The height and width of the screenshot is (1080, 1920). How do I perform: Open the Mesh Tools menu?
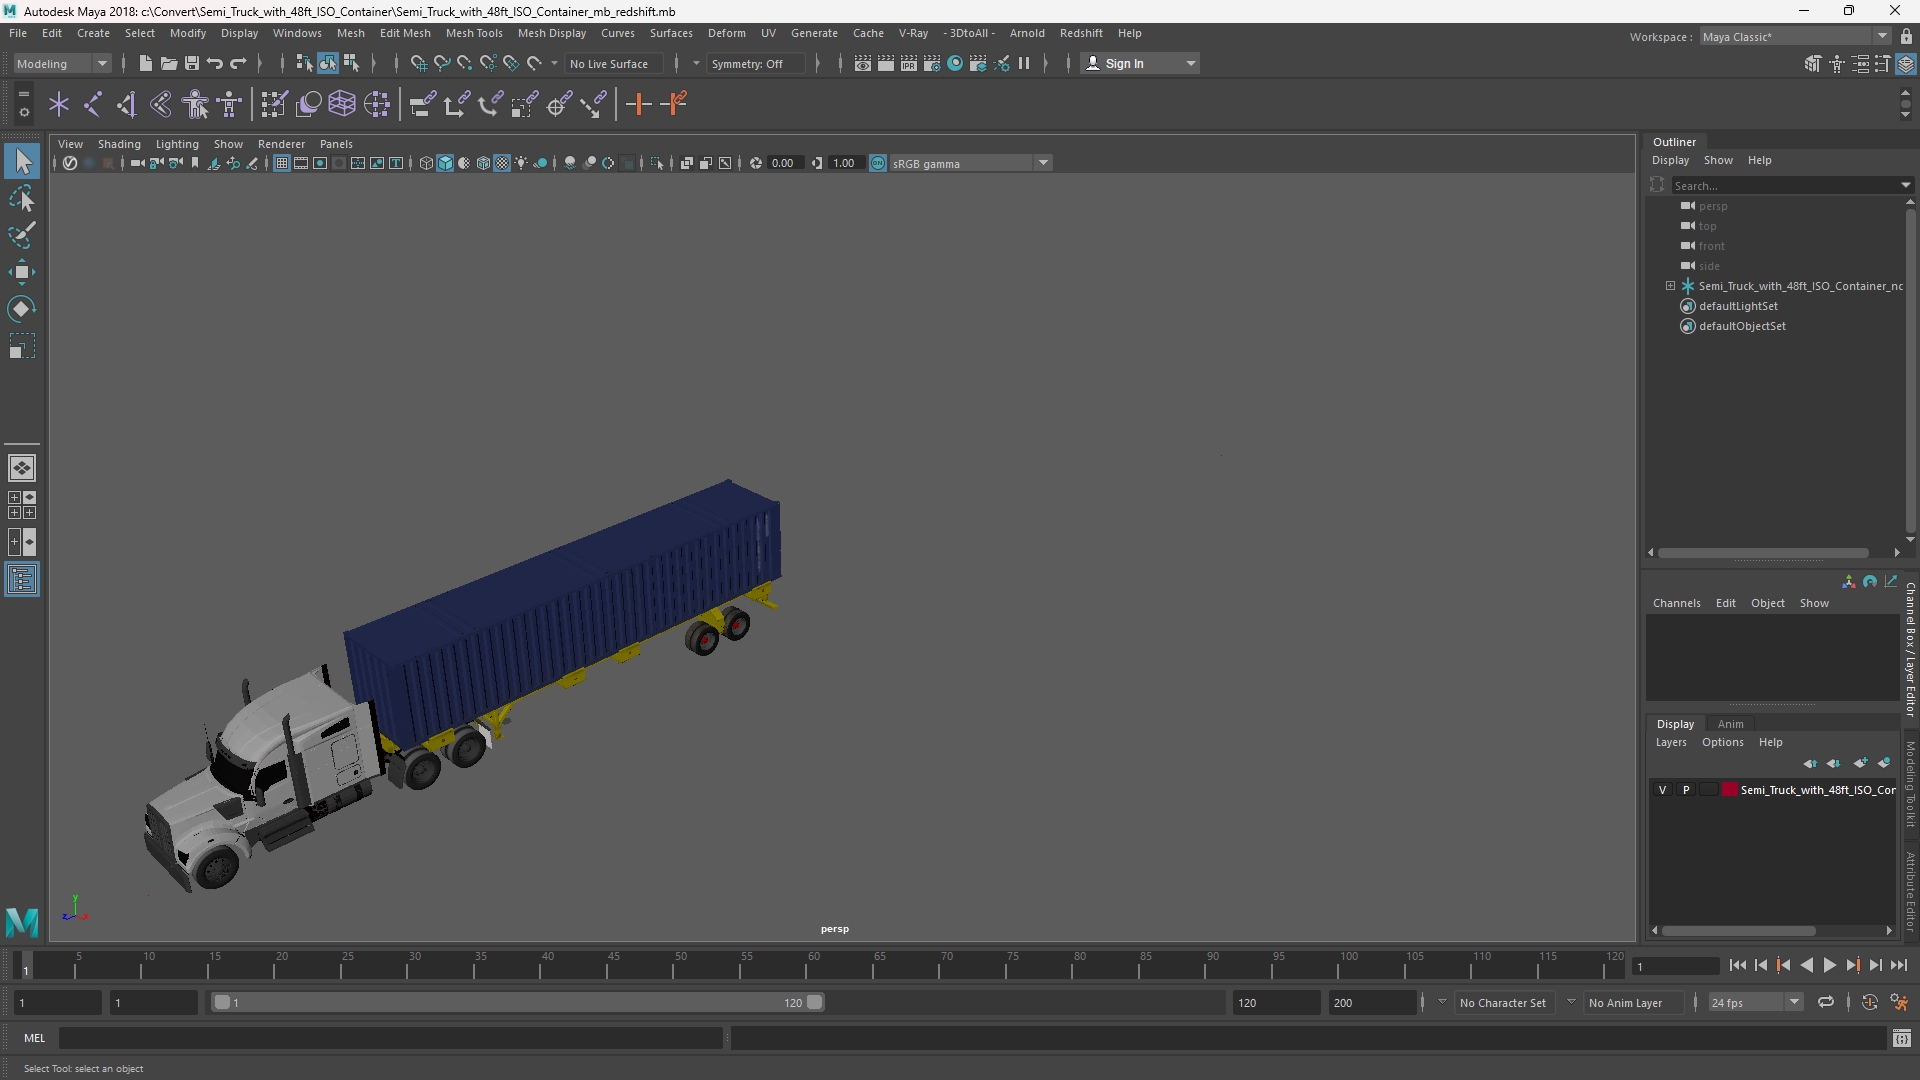tap(474, 33)
